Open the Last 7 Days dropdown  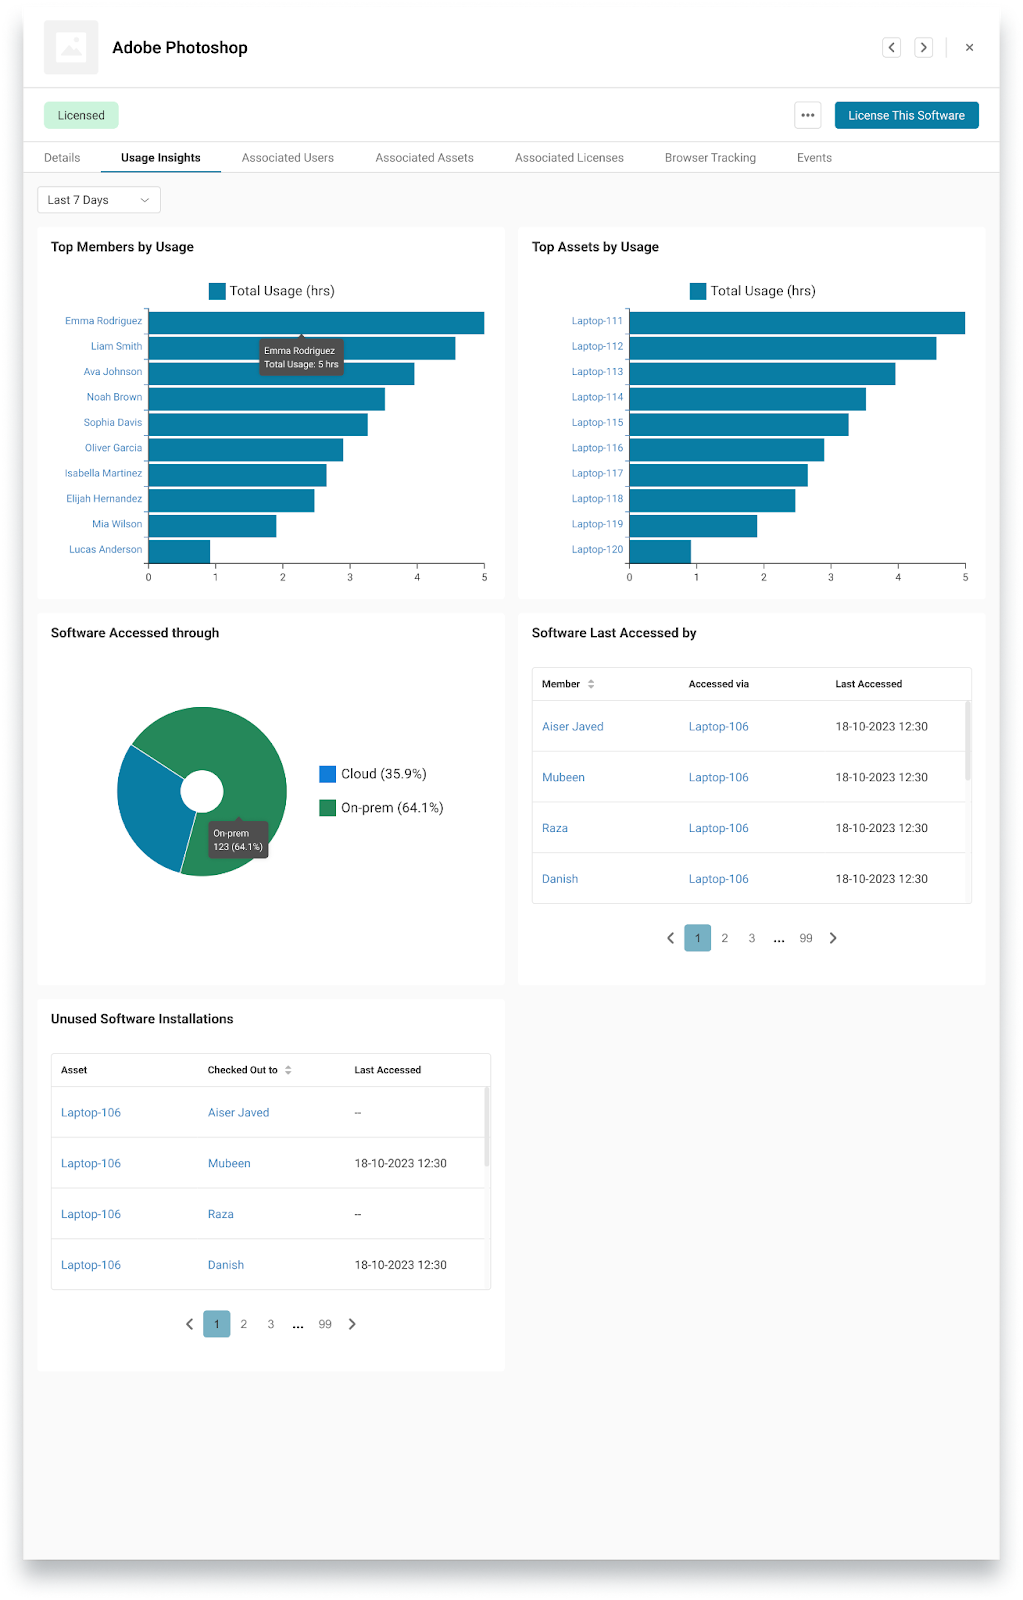coord(98,200)
